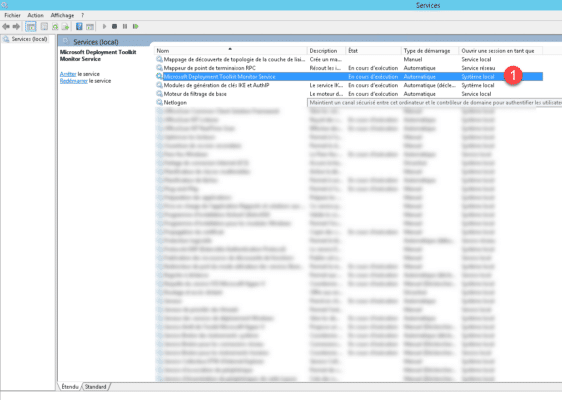Restart the service with the green restart icon
Viewport: 562px width, 400px height.
pyautogui.click(x=135, y=27)
